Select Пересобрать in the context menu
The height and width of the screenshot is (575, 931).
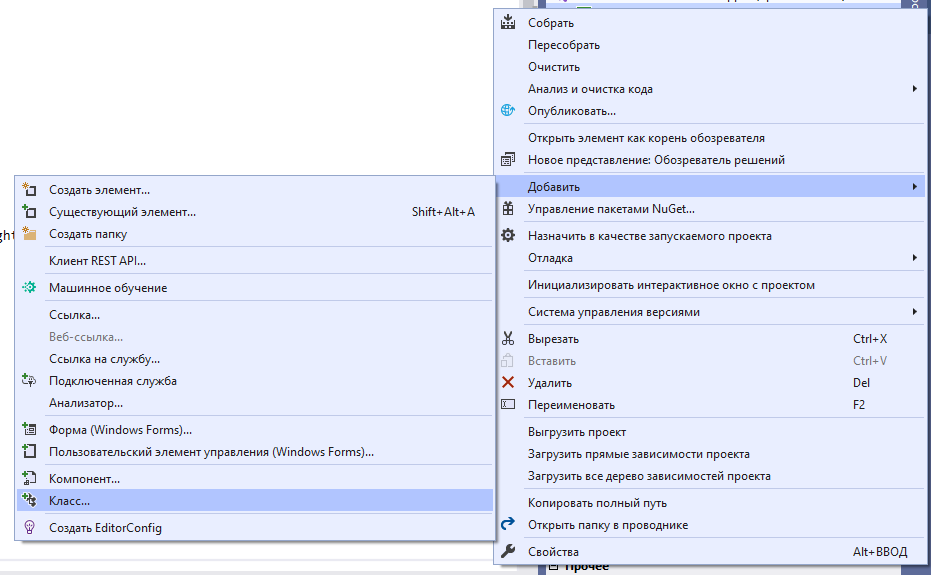[x=564, y=45]
